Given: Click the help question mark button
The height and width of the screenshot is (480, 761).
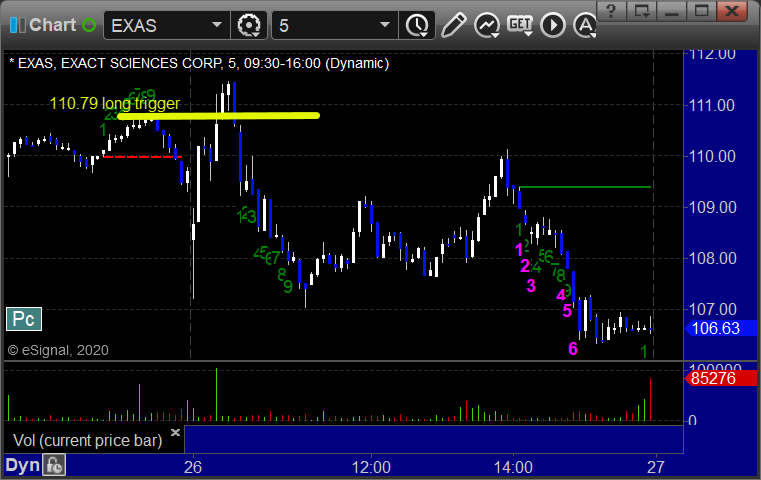Looking at the screenshot, I should click(612, 10).
